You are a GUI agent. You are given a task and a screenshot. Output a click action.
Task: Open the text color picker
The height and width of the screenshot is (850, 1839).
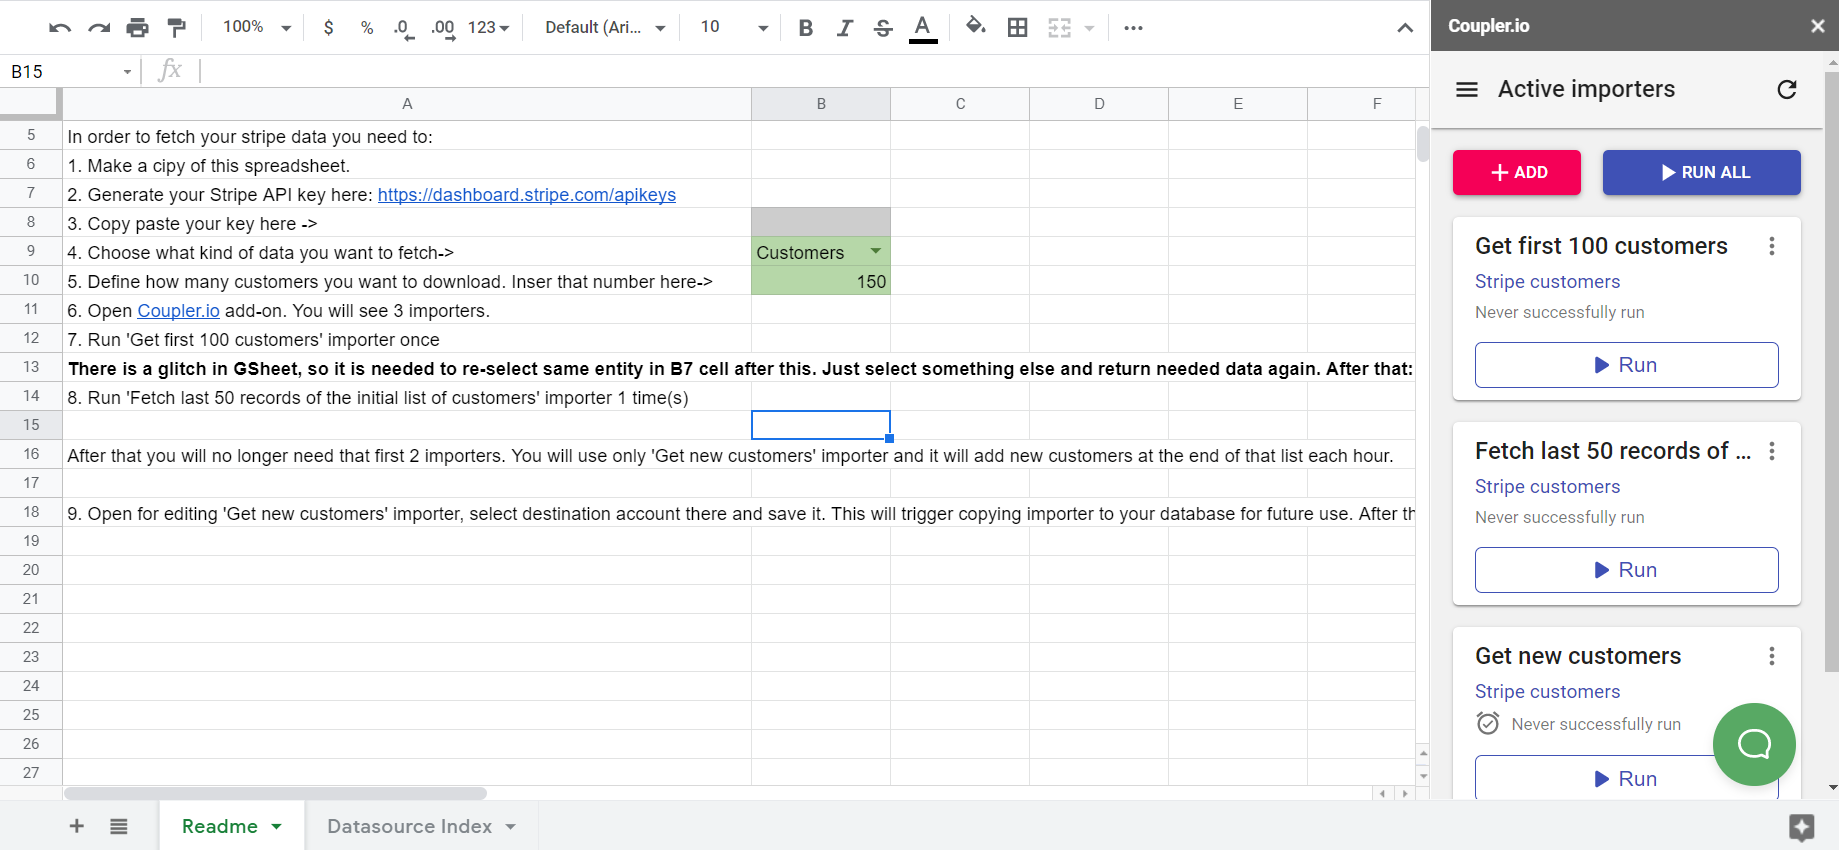pos(923,29)
